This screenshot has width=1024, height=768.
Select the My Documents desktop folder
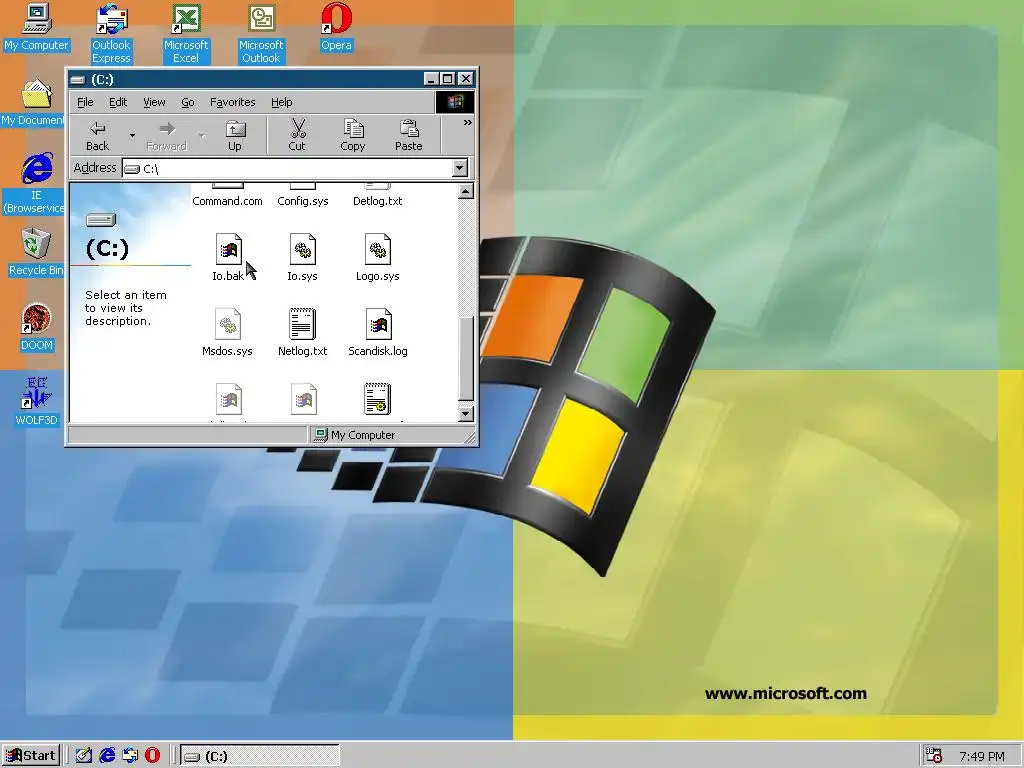click(x=34, y=103)
